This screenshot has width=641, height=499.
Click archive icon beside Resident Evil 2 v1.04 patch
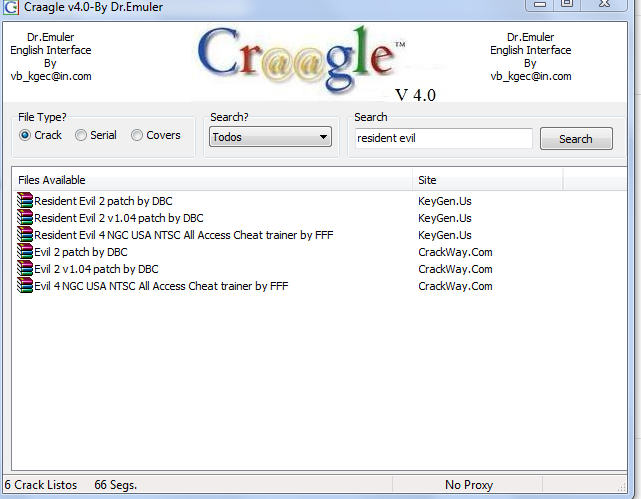coord(25,218)
